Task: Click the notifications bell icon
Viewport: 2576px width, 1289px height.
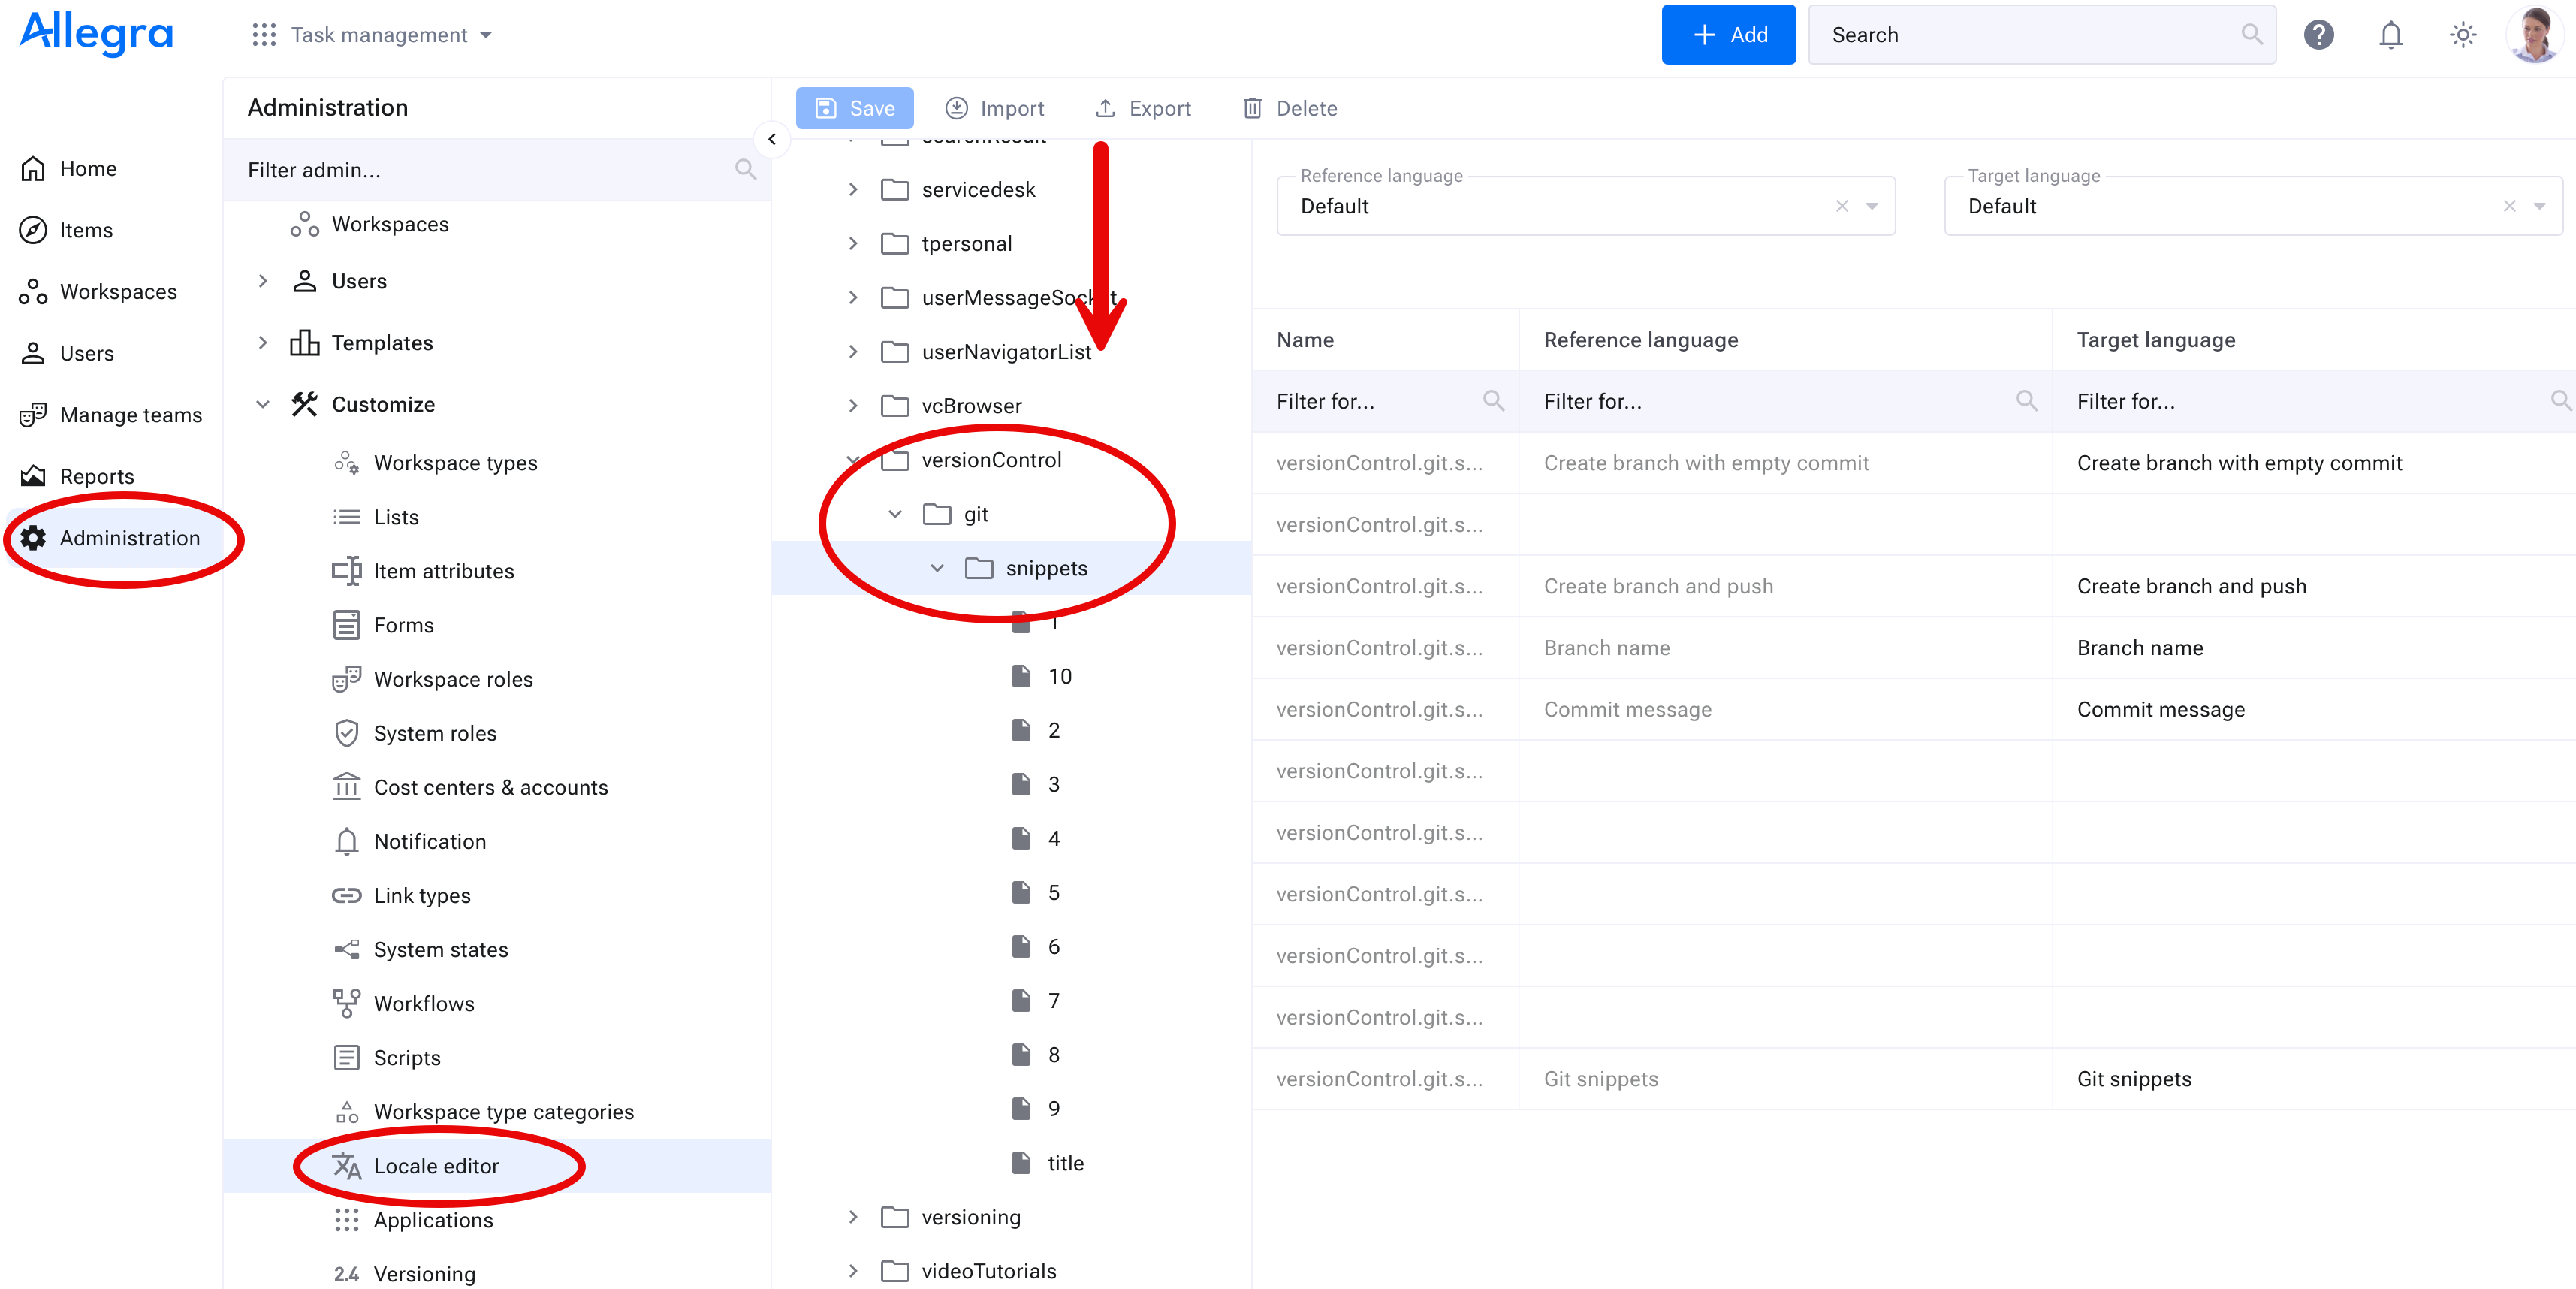Action: (x=2391, y=34)
